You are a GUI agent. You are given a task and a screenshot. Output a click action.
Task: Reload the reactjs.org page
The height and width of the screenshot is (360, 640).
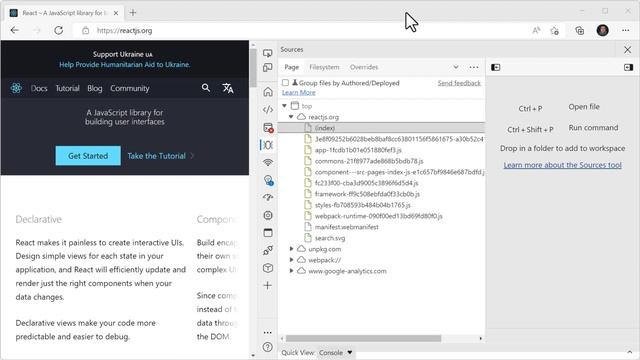(x=59, y=30)
